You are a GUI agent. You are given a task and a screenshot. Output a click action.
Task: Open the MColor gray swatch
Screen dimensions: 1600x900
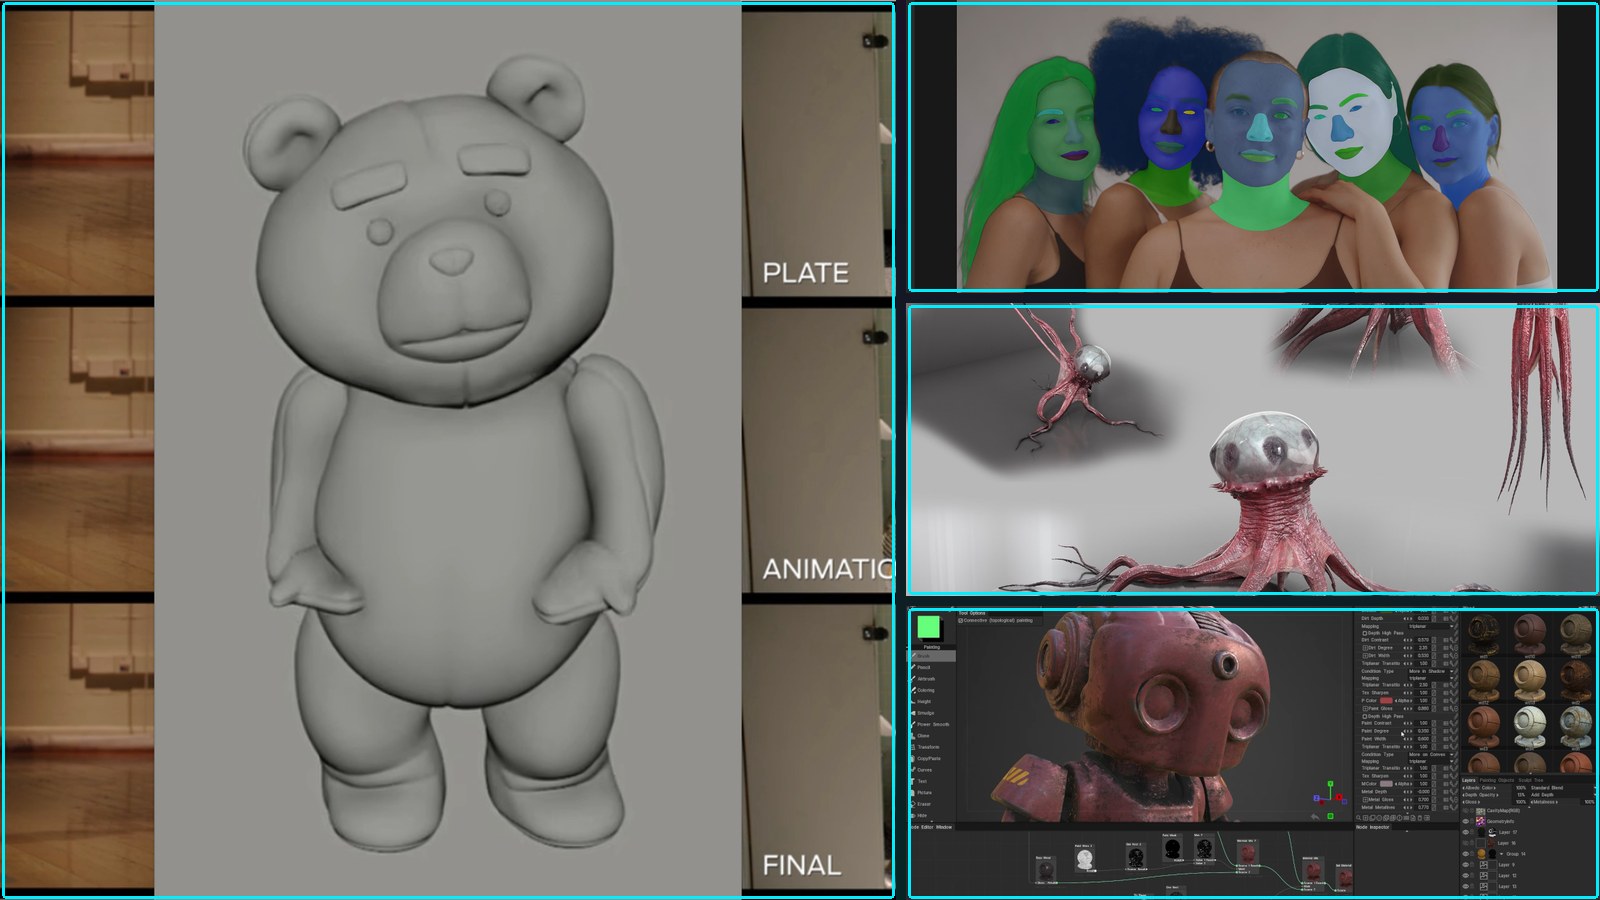pyautogui.click(x=1386, y=784)
